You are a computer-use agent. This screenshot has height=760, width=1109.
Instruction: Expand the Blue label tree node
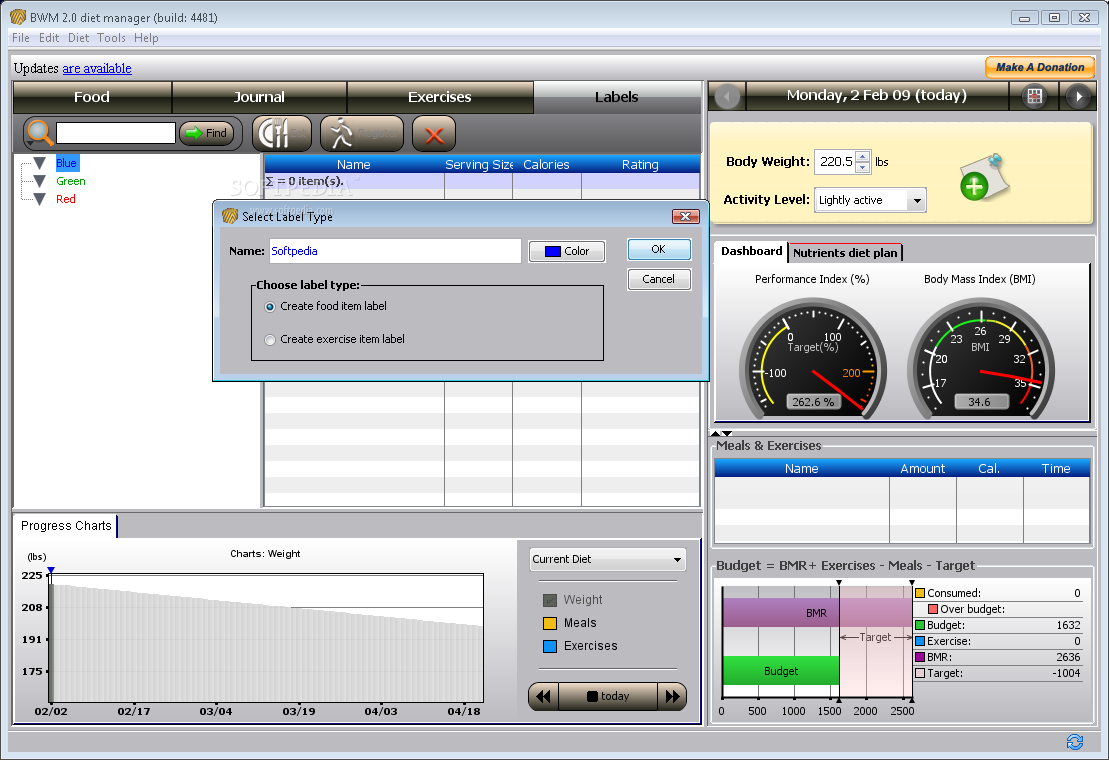tap(40, 163)
